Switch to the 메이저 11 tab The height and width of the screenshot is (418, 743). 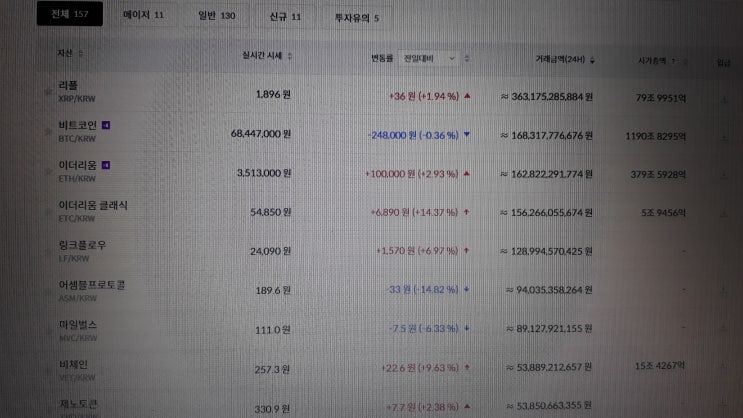click(143, 15)
